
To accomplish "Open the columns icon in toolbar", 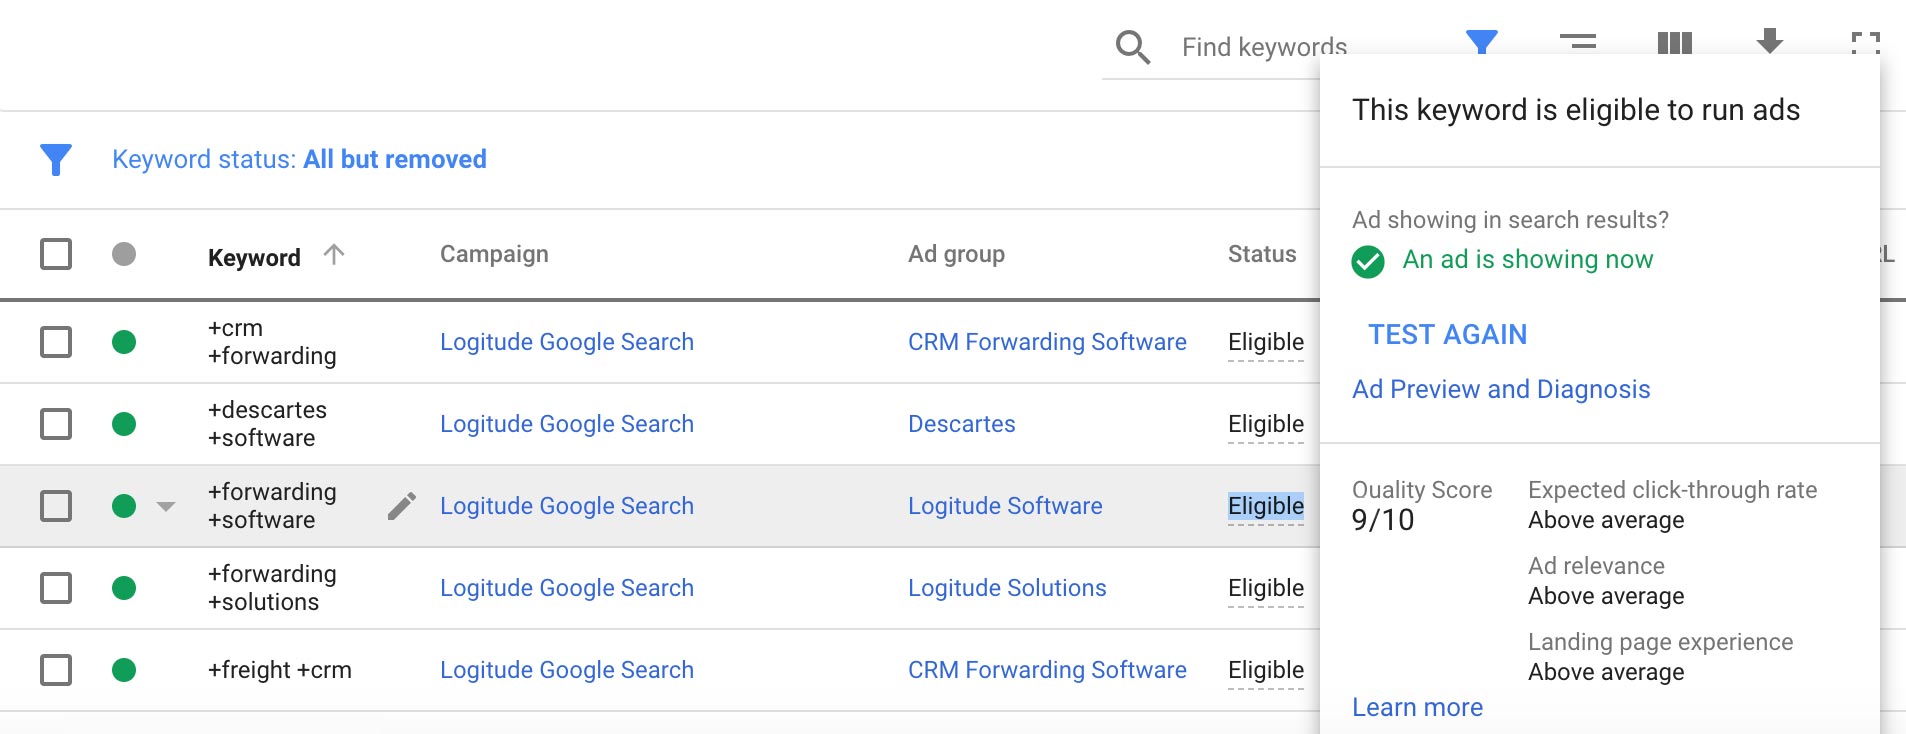I will pyautogui.click(x=1674, y=43).
